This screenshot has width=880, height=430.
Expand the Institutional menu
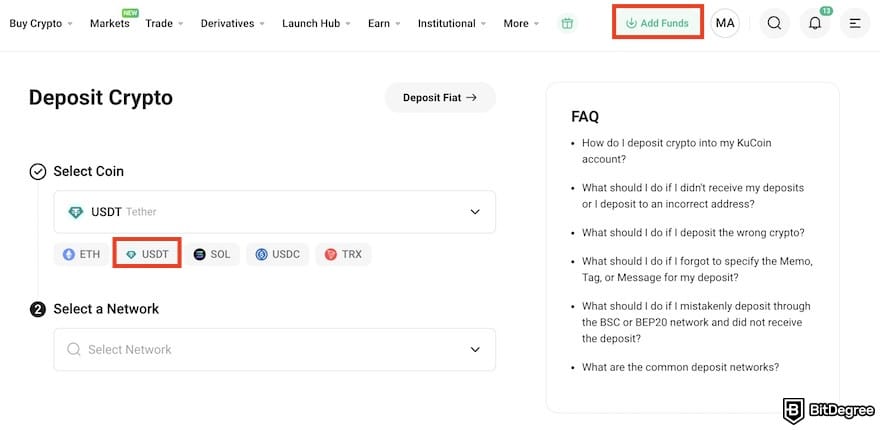click(x=452, y=24)
